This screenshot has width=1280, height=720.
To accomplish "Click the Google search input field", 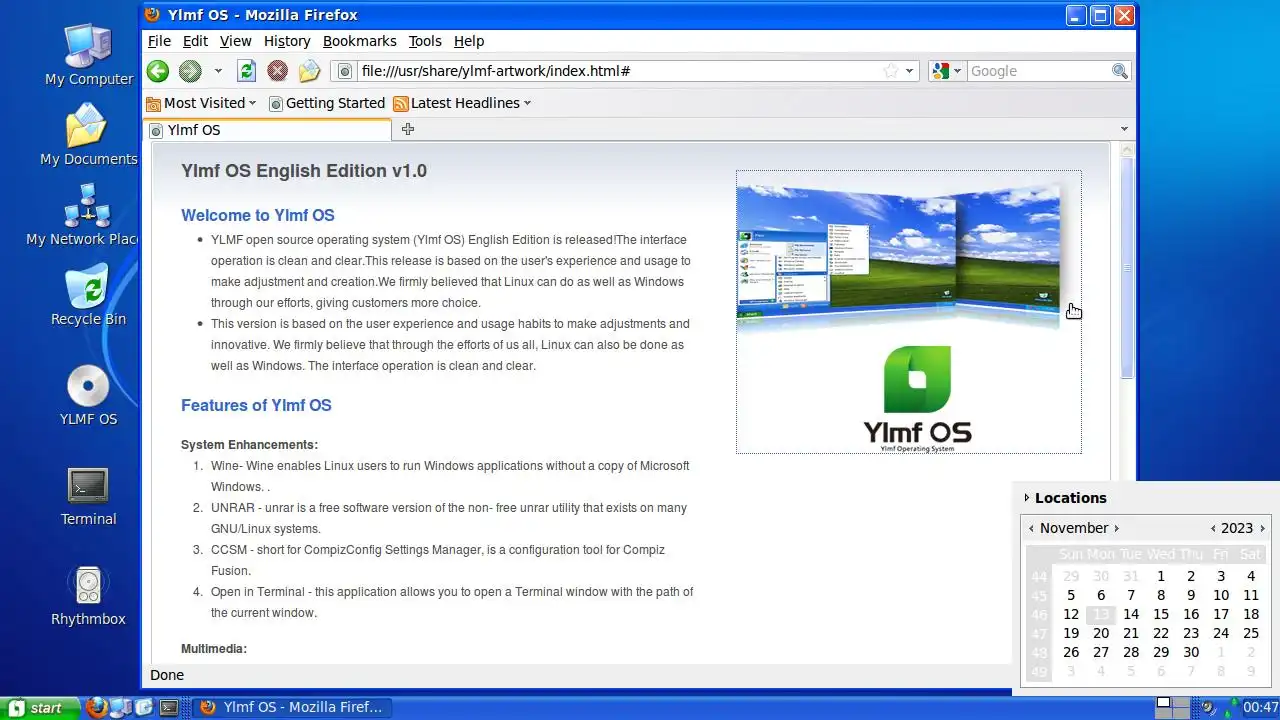I will click(1039, 71).
